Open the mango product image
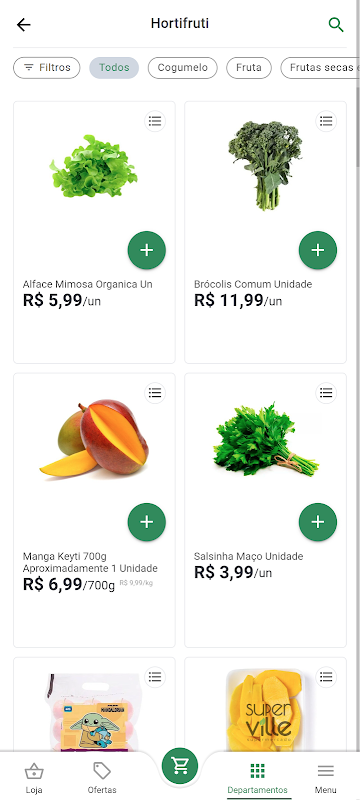 (x=94, y=439)
